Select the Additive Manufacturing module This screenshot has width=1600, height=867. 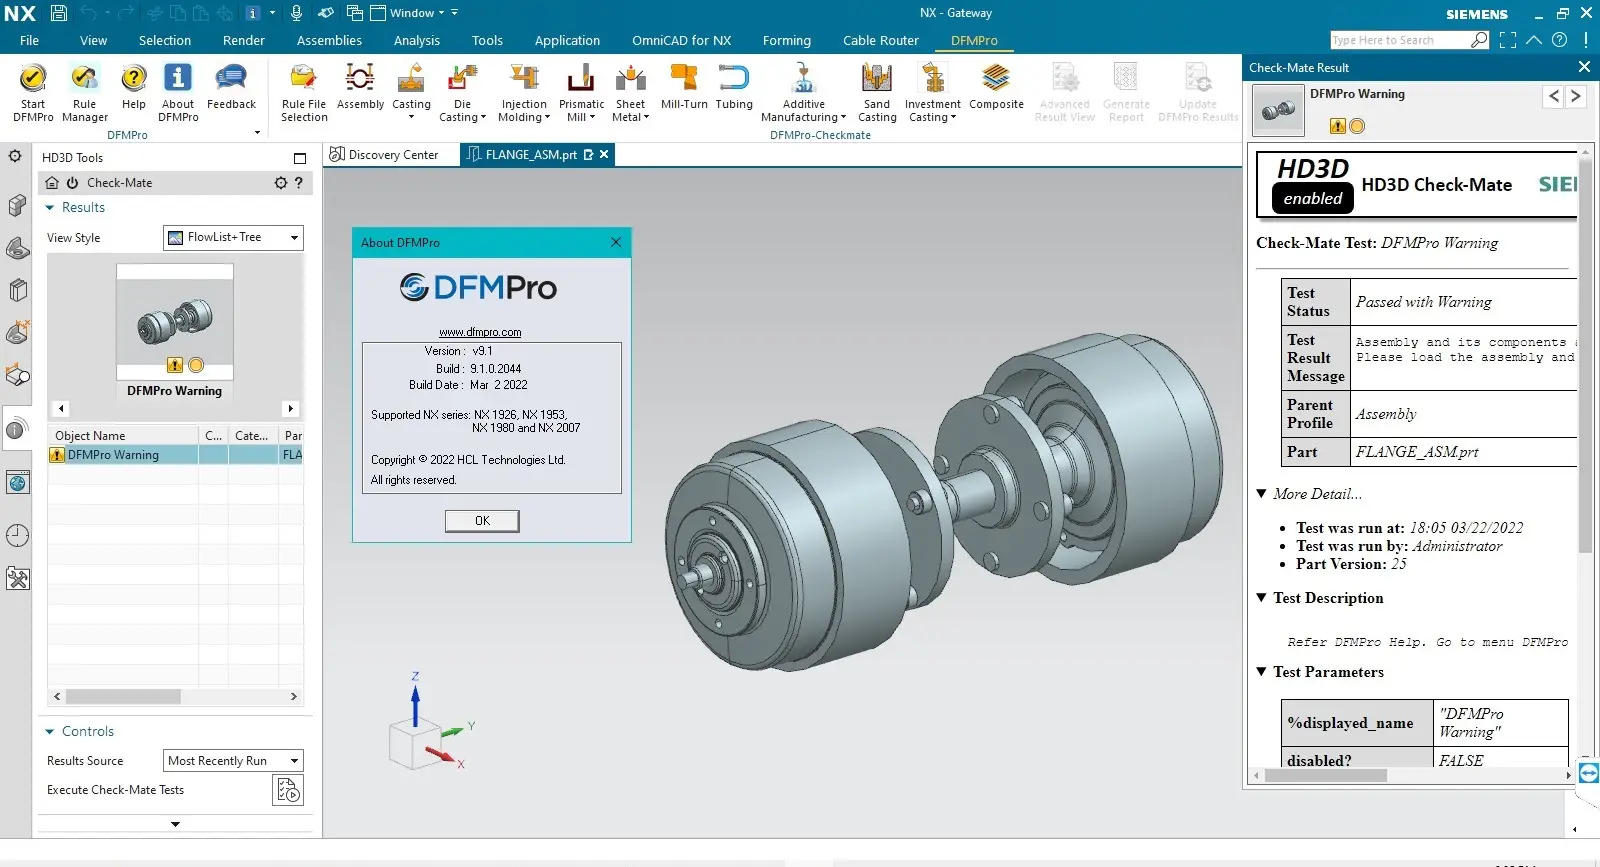(803, 92)
